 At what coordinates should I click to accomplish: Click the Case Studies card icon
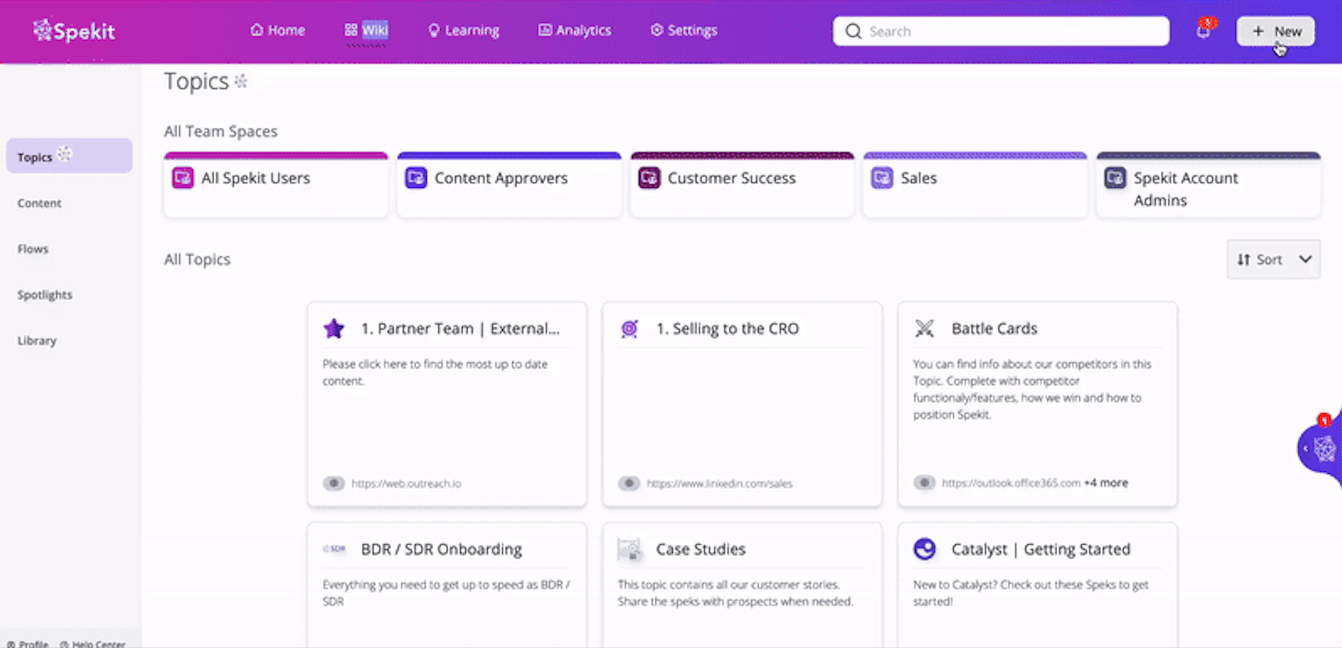coord(629,549)
